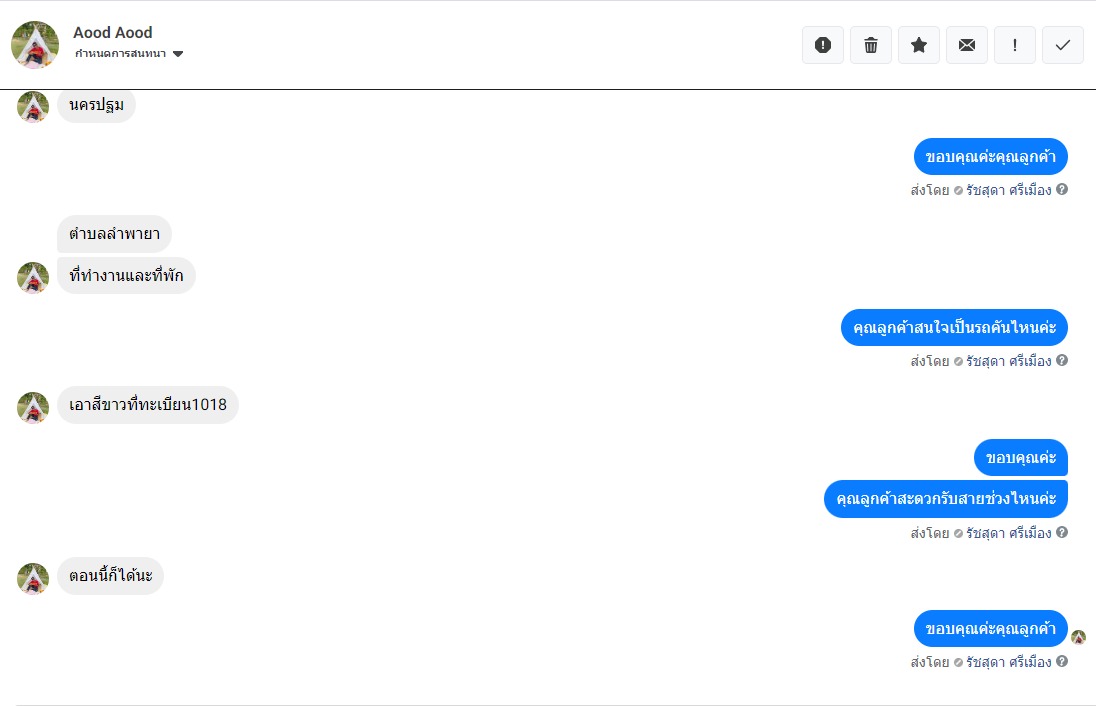1096x706 pixels.
Task: Mark conversation done with the checkmark icon
Action: 1063,45
